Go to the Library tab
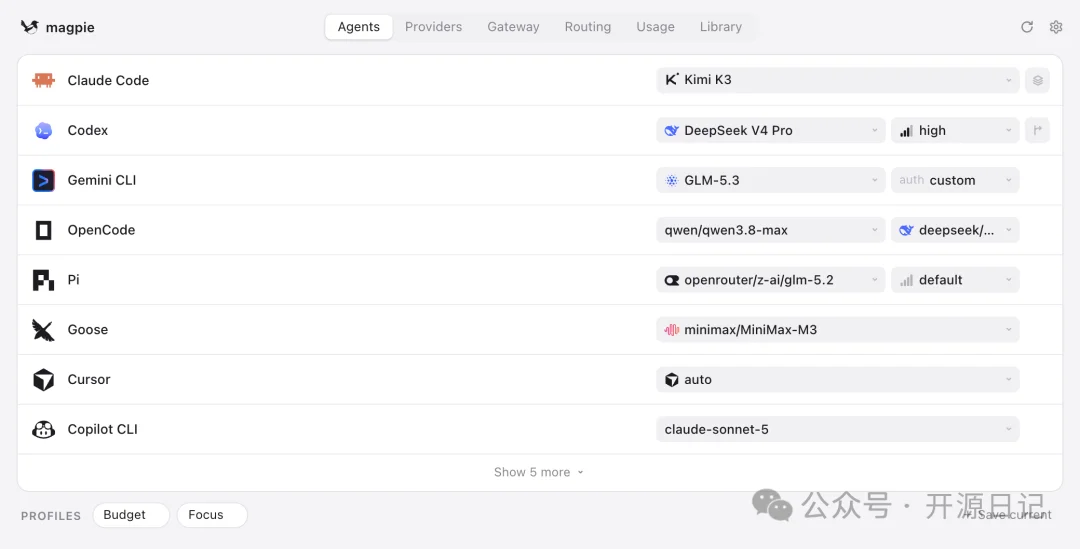The width and height of the screenshot is (1080, 549). pos(720,27)
